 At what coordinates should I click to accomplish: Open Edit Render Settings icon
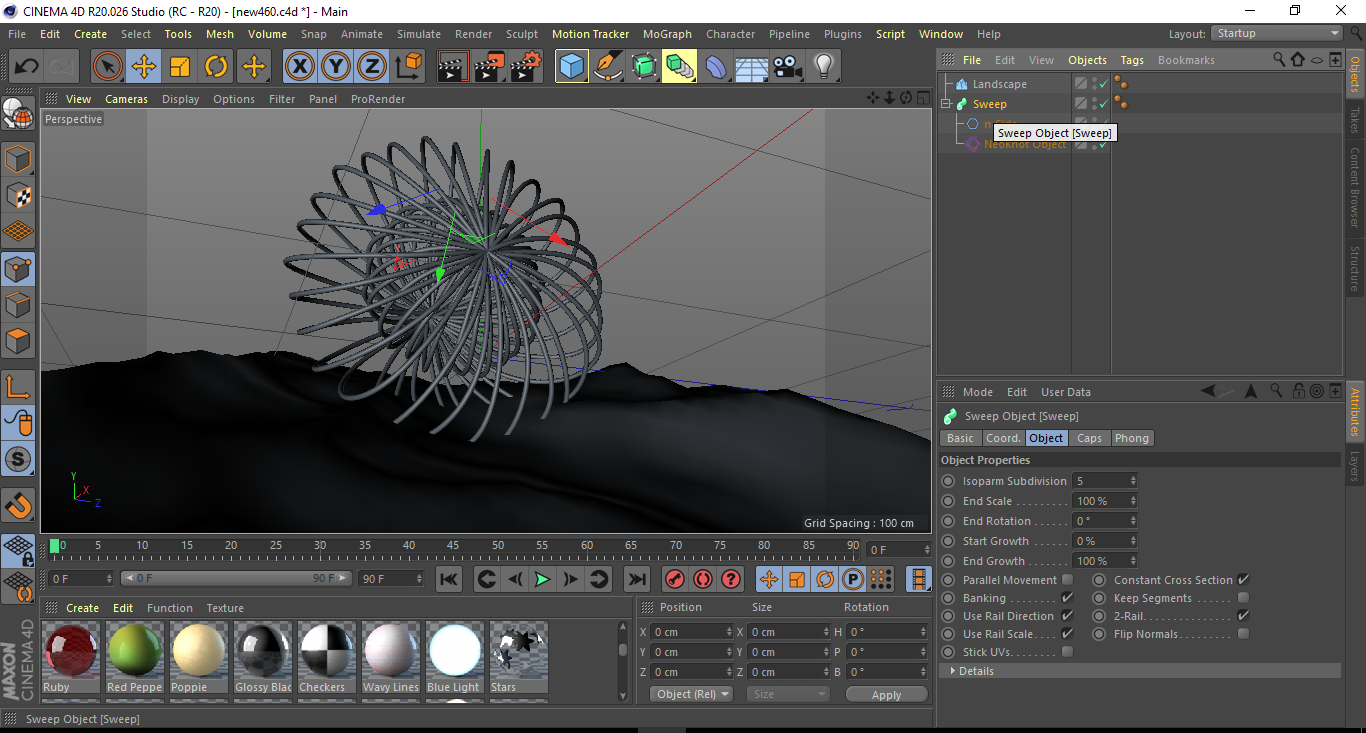tap(525, 67)
